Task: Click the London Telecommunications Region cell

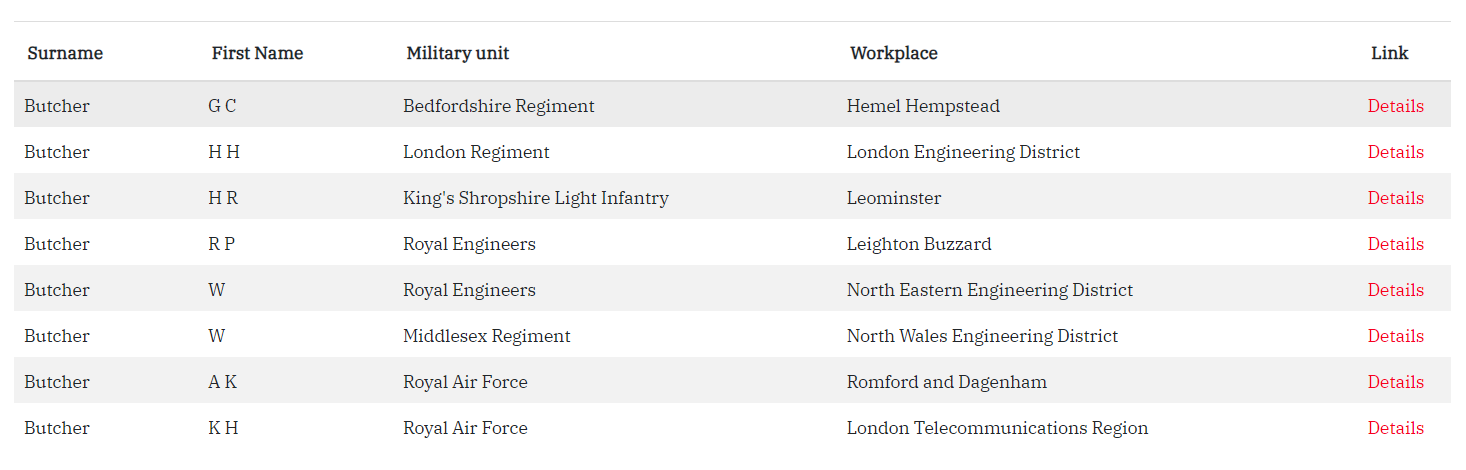Action: pyautogui.click(x=997, y=428)
